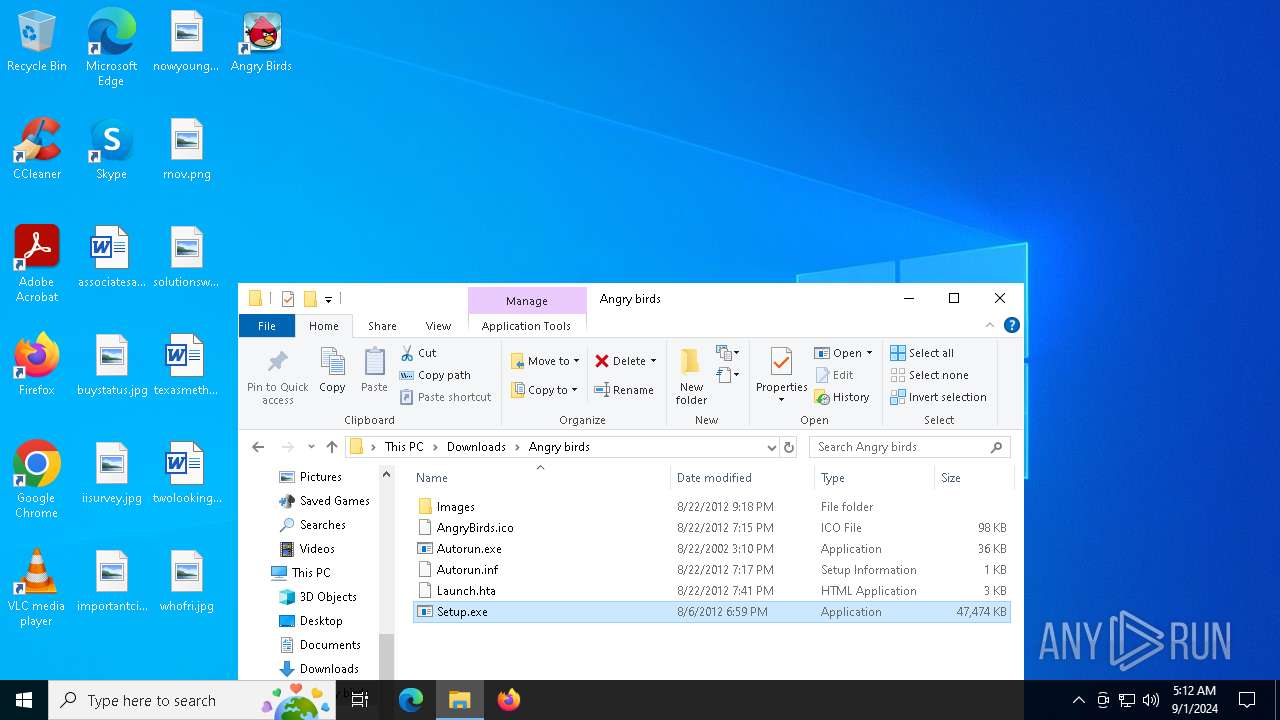This screenshot has width=1280, height=720.
Task: Refresh the Angry birds folder
Action: point(789,447)
